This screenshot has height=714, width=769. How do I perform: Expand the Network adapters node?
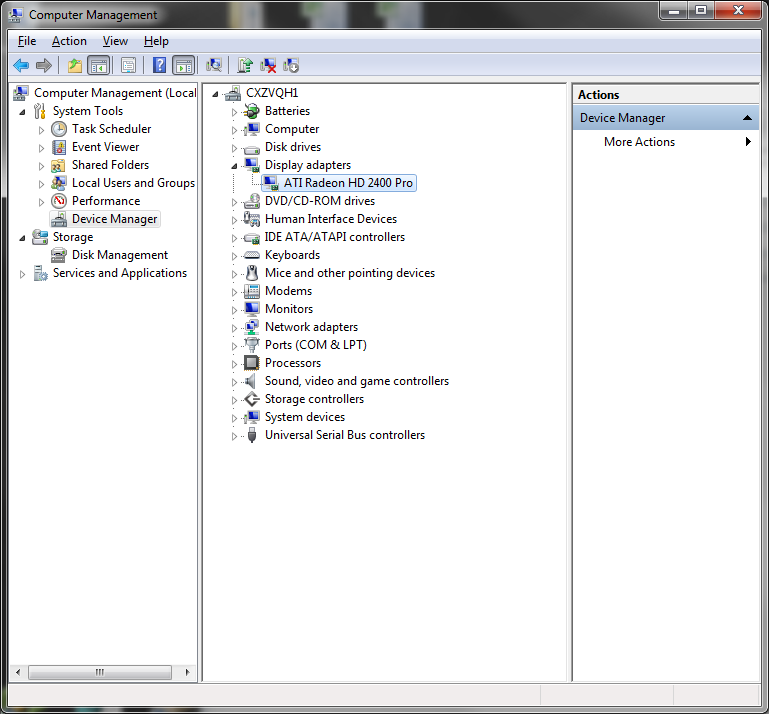pos(235,327)
